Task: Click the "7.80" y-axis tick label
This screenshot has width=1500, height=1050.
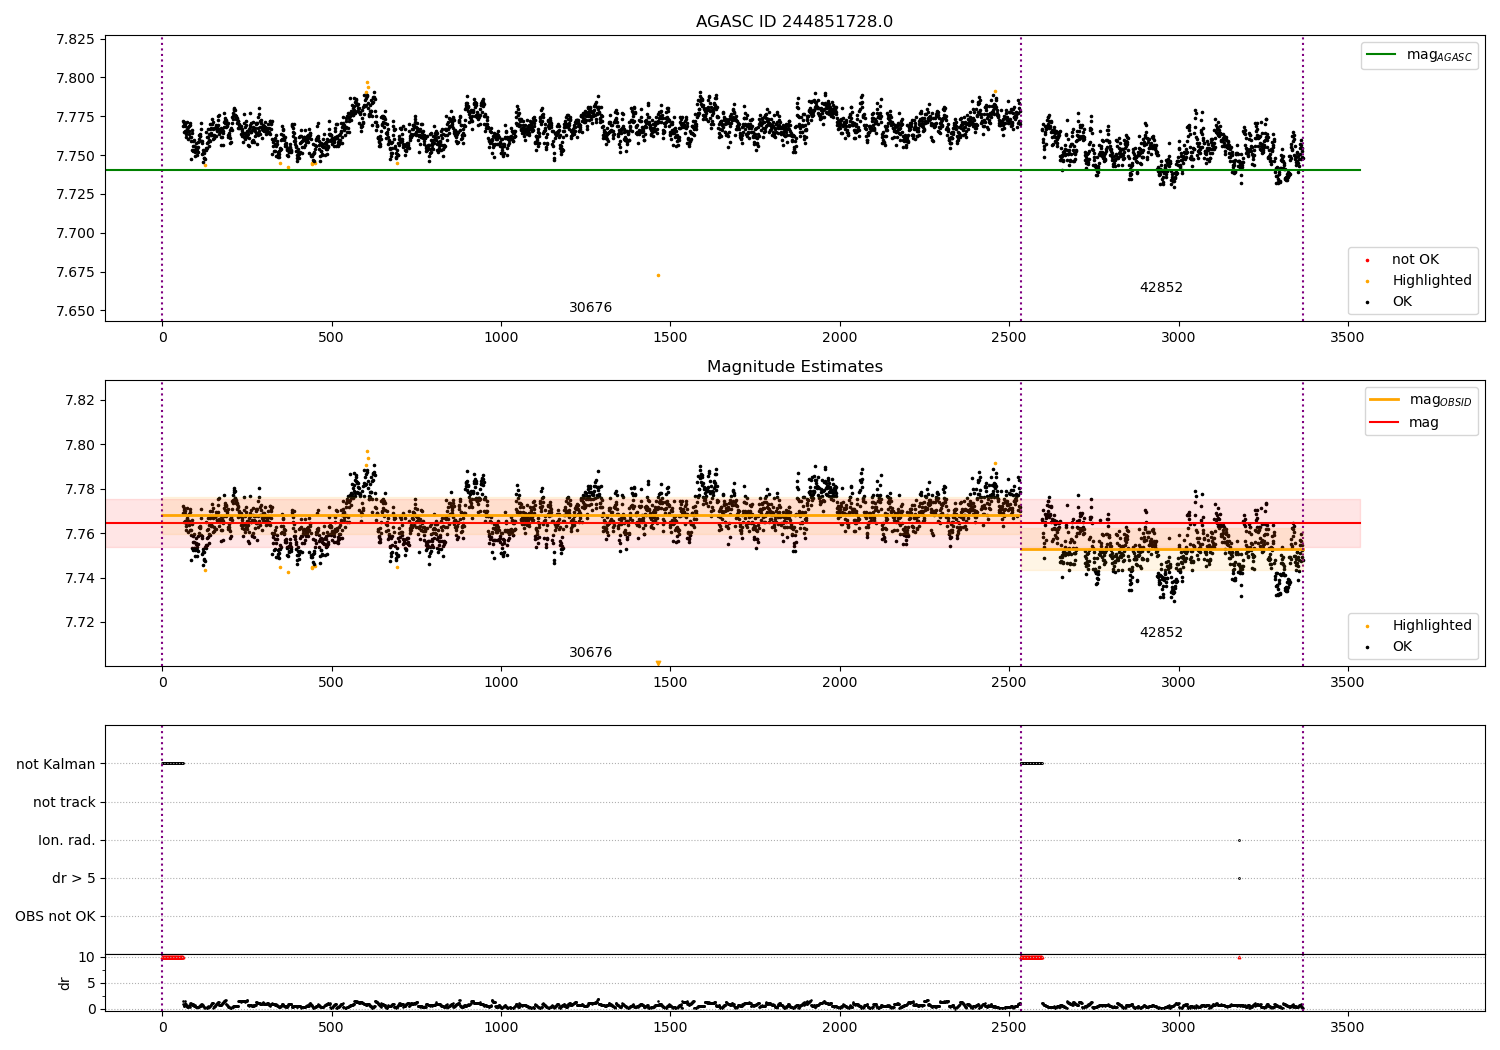Action: (x=79, y=445)
